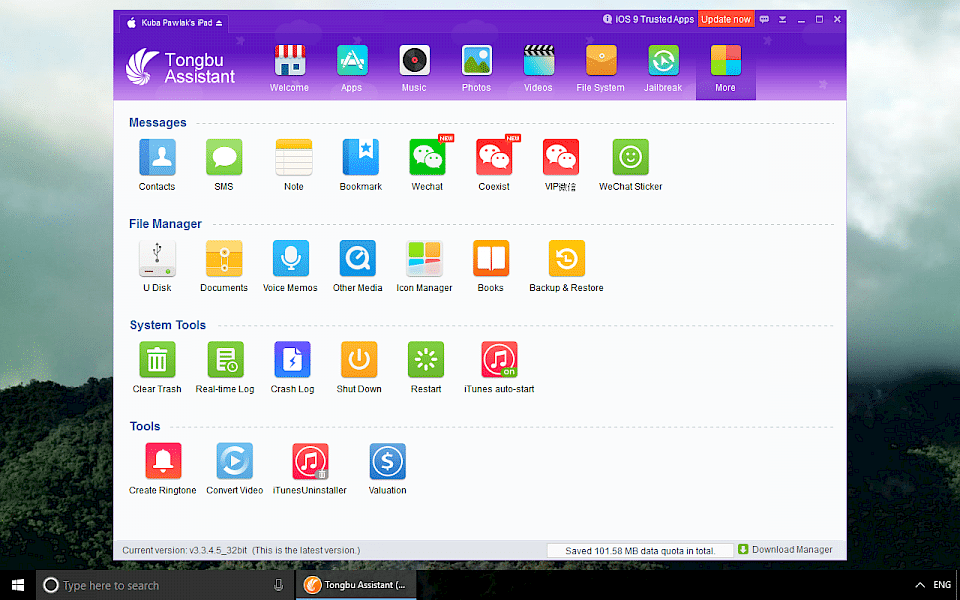Click the ENG language indicator
The height and width of the screenshot is (600, 960).
[x=942, y=585]
